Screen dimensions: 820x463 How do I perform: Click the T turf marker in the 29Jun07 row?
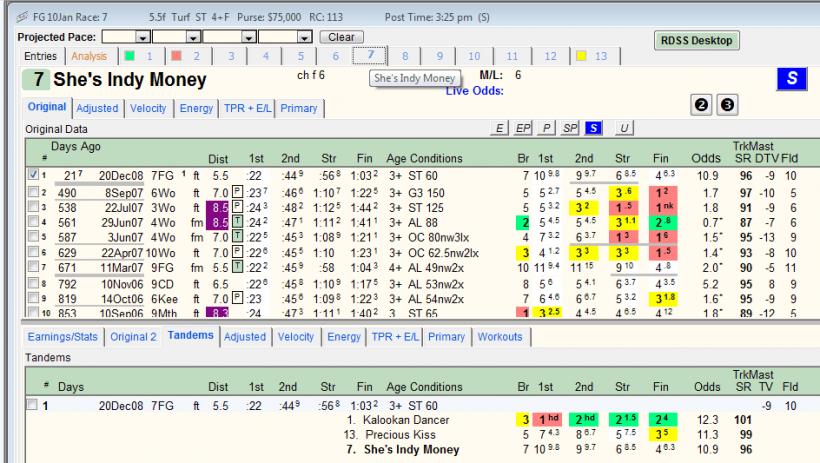(237, 222)
